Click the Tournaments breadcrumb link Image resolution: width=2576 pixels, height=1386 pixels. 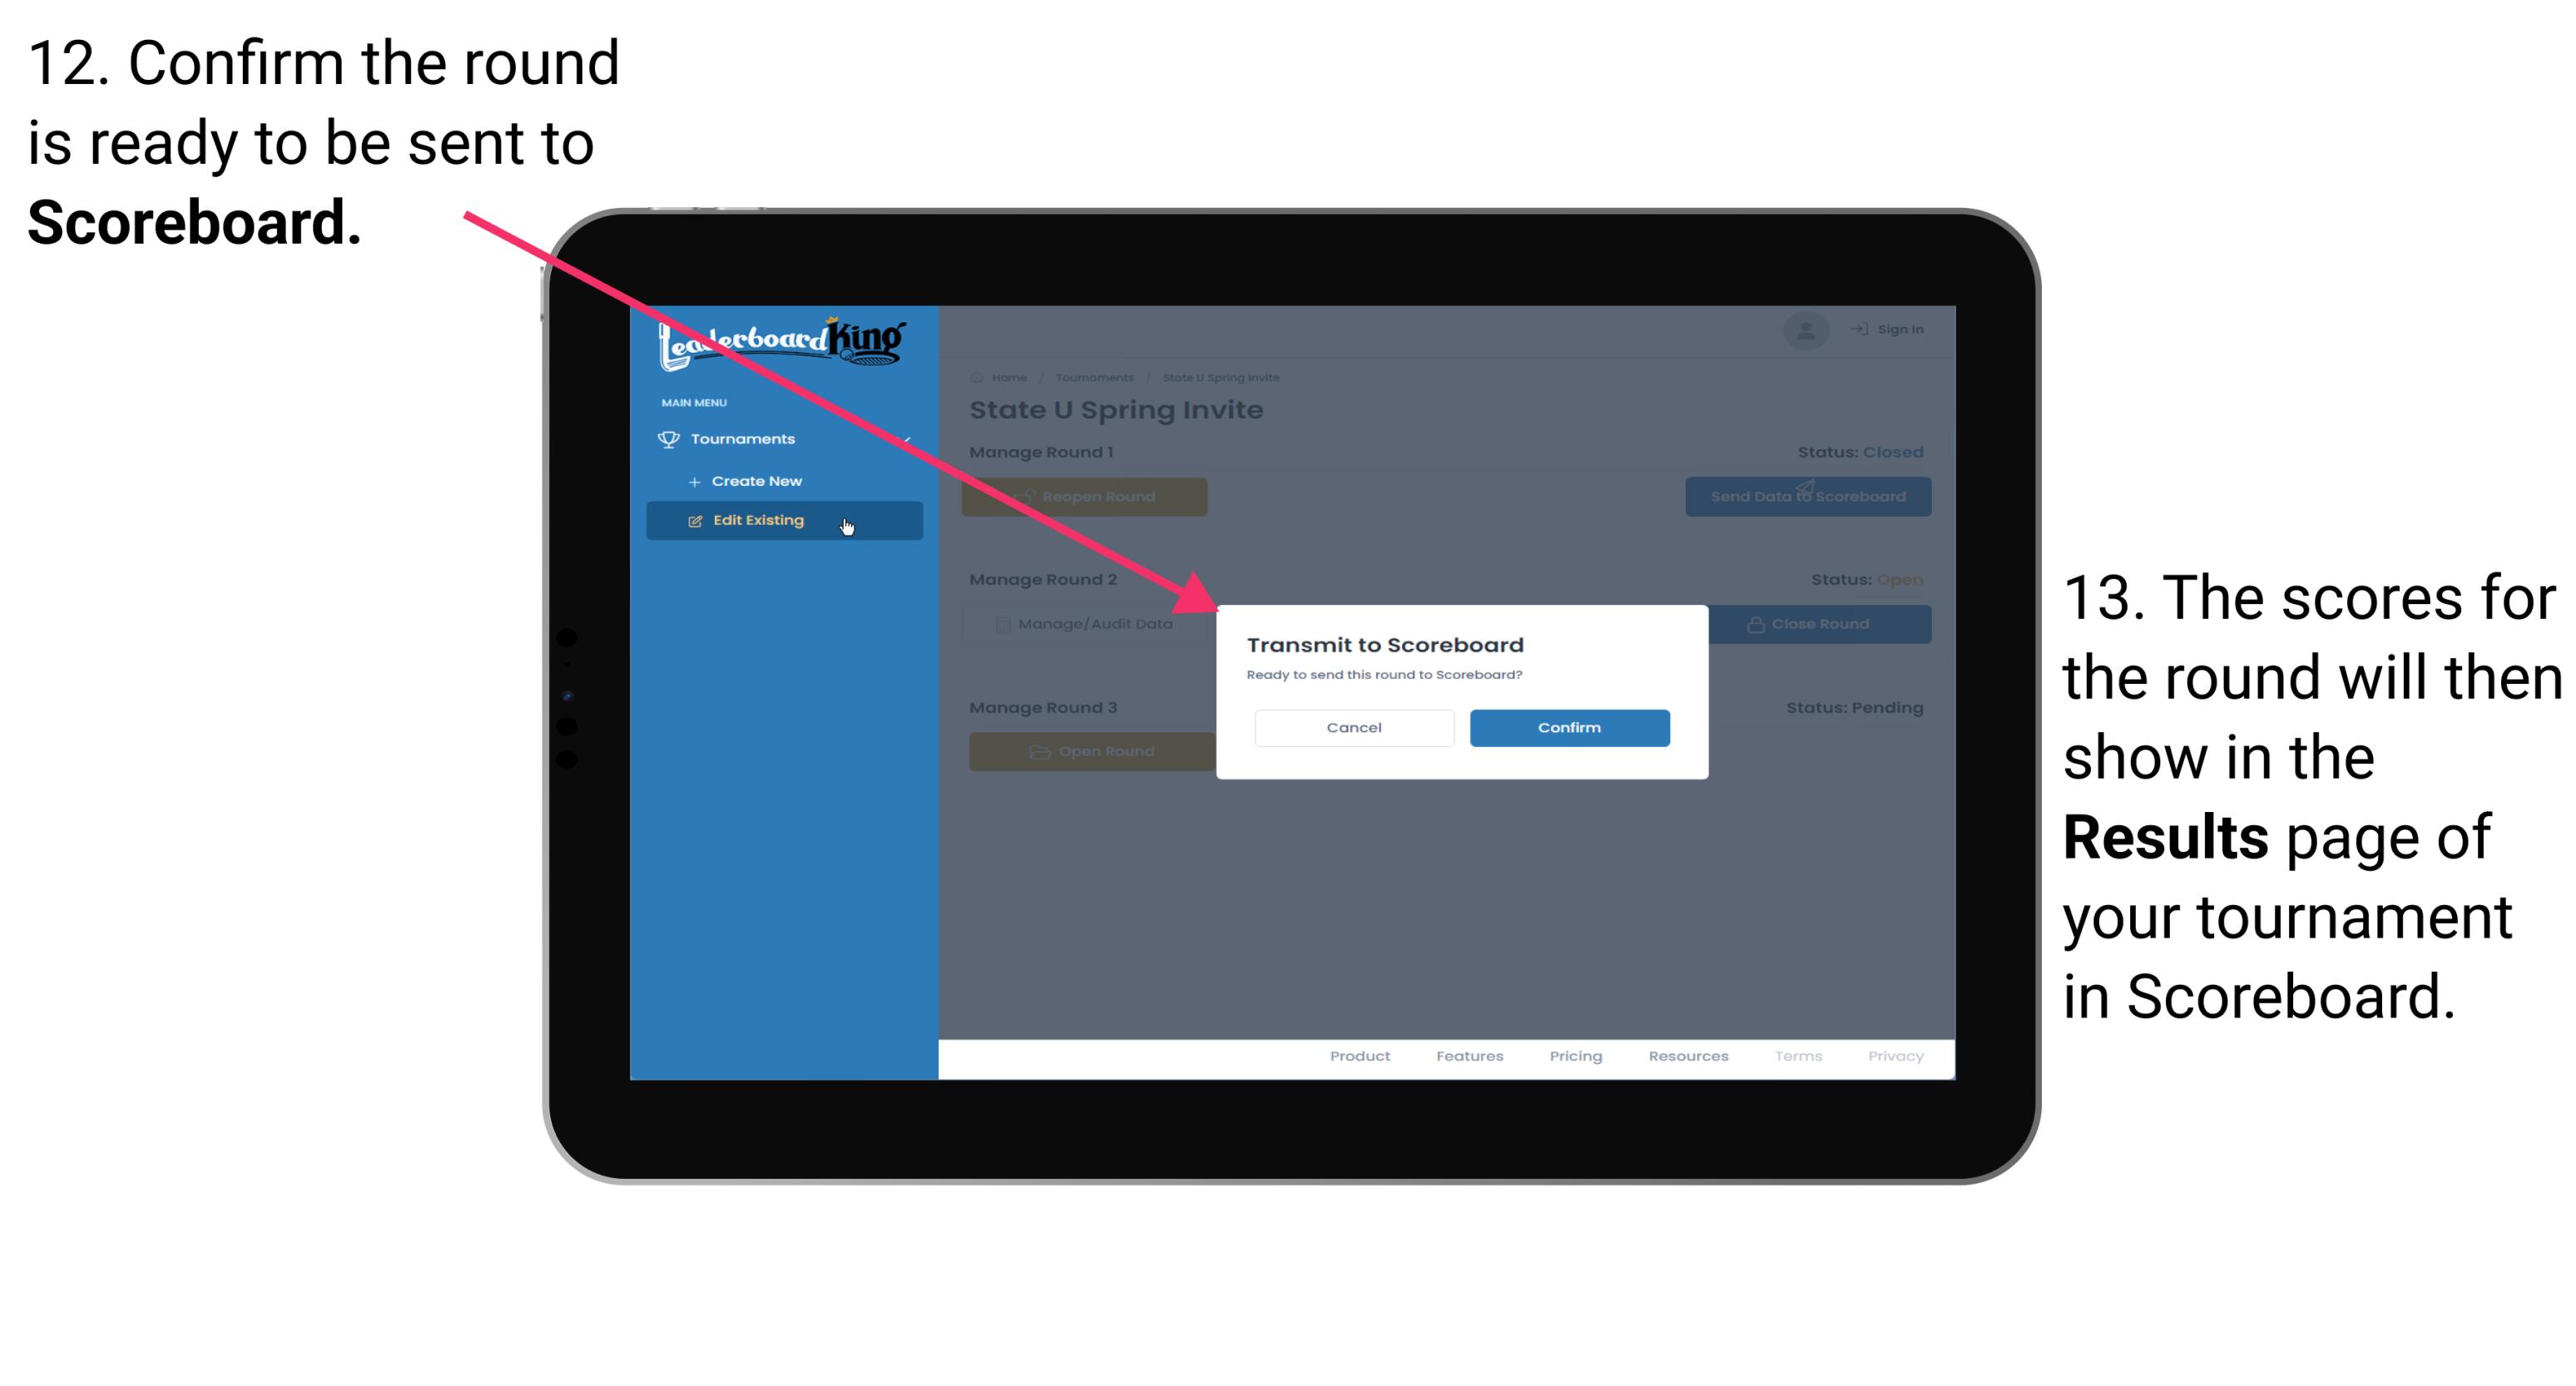coord(1092,377)
